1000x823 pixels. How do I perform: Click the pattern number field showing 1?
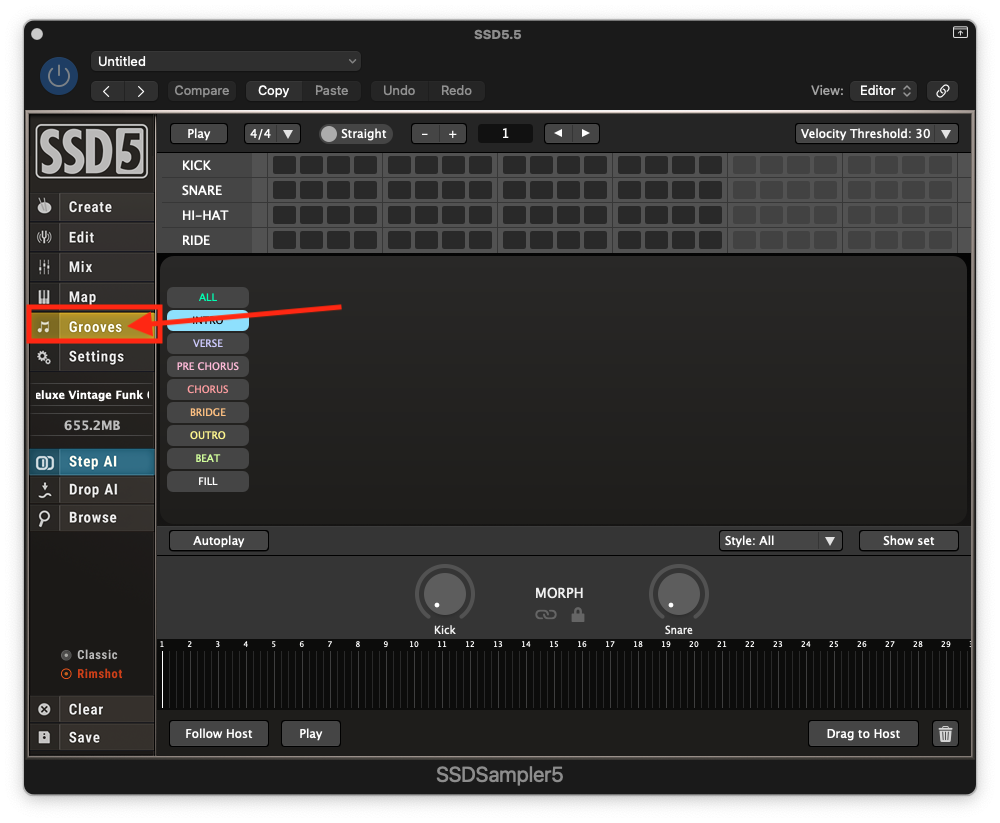tap(505, 134)
